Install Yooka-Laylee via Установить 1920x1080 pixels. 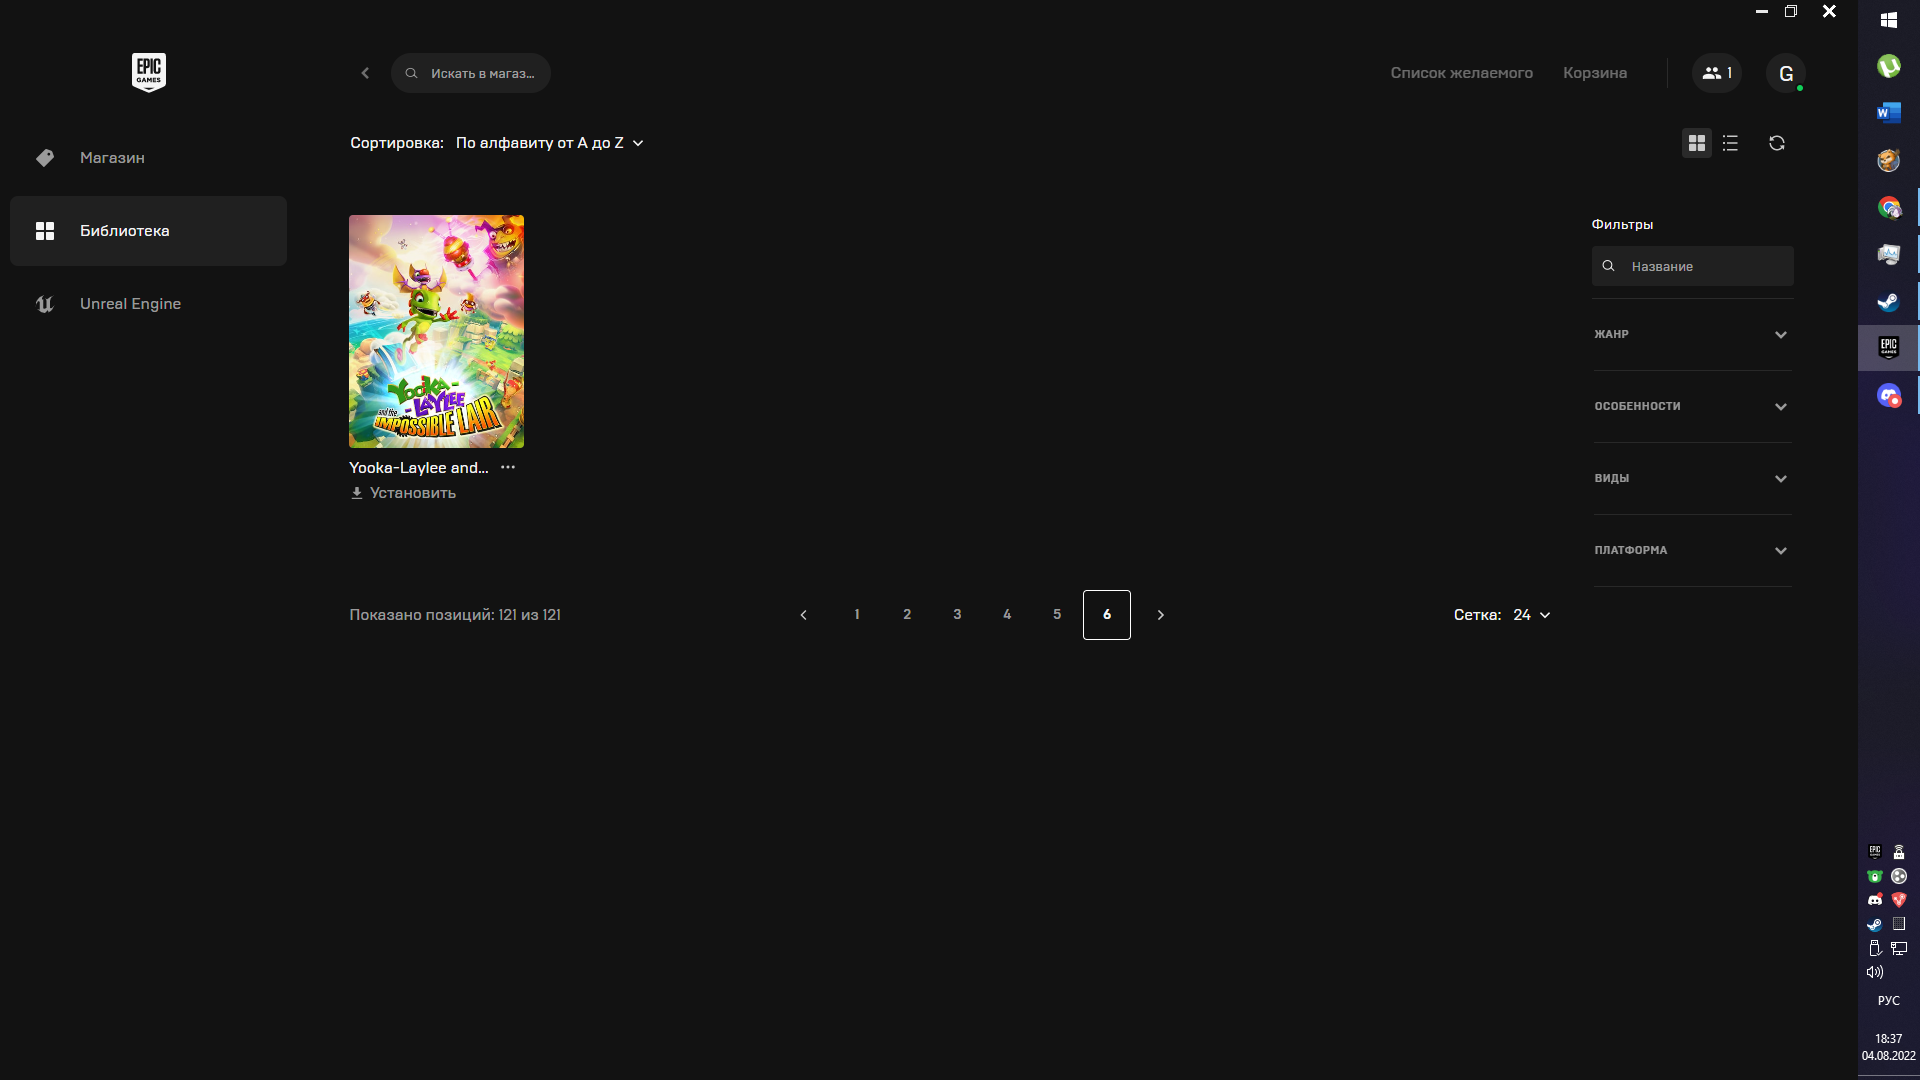point(403,493)
